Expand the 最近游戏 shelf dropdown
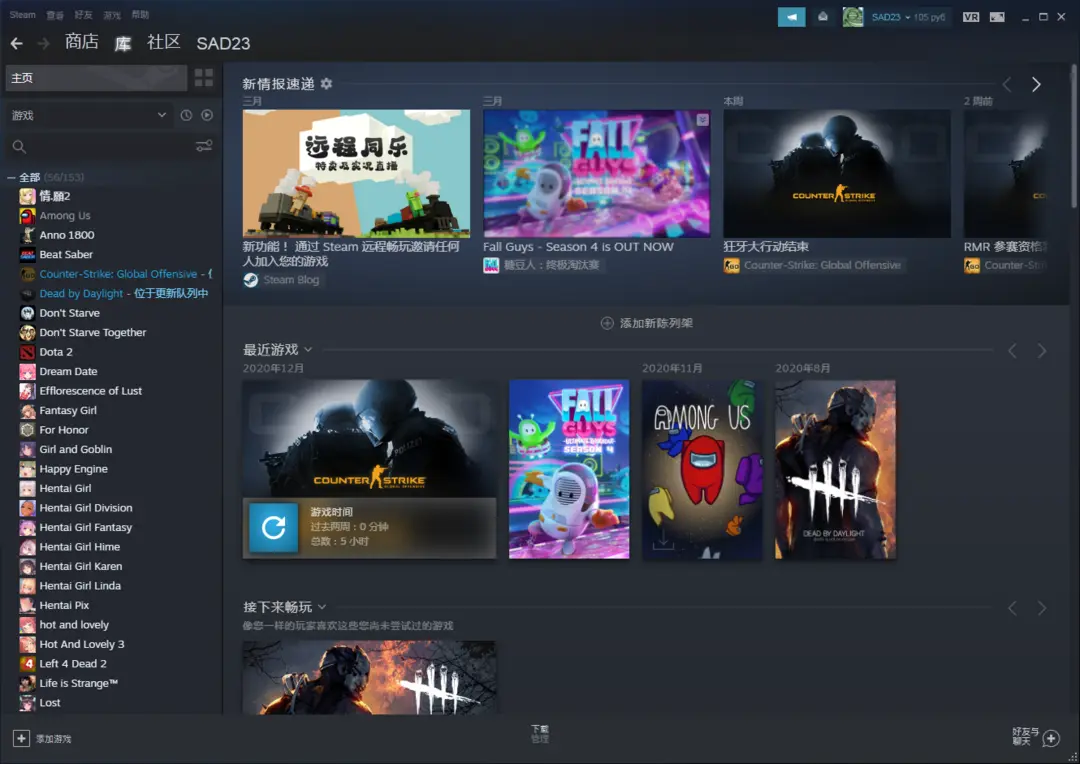The width and height of the screenshot is (1080, 764). click(x=308, y=350)
